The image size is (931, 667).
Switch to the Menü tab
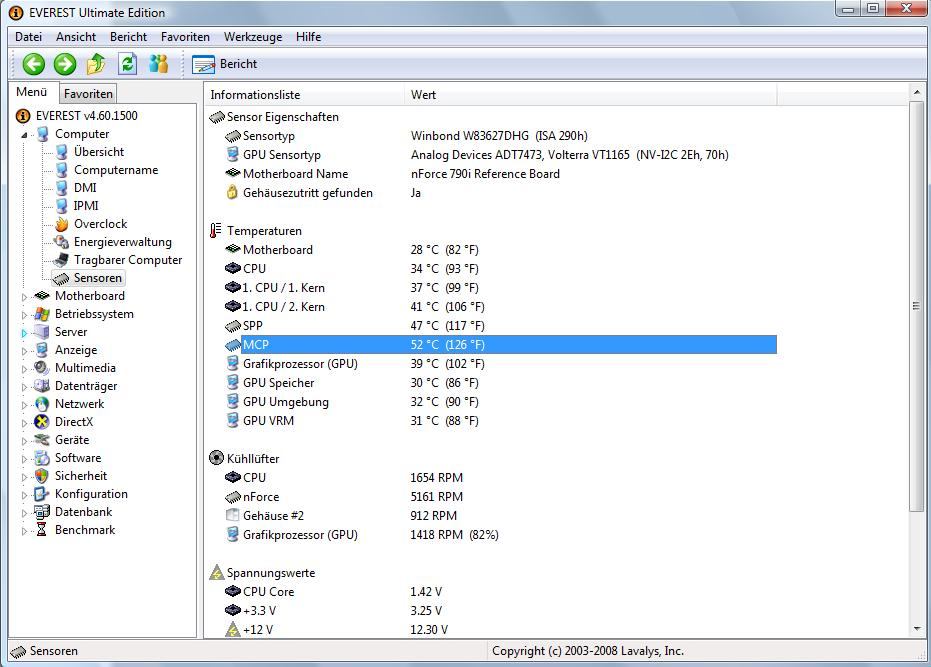[31, 92]
